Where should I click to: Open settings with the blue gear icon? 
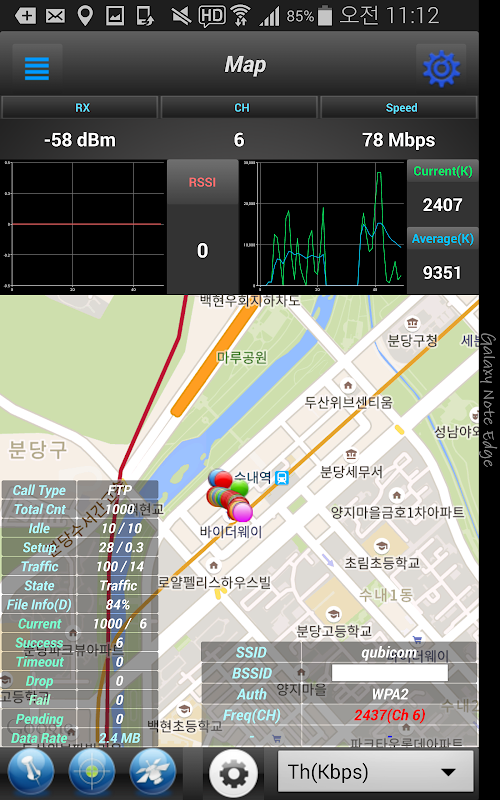441,68
